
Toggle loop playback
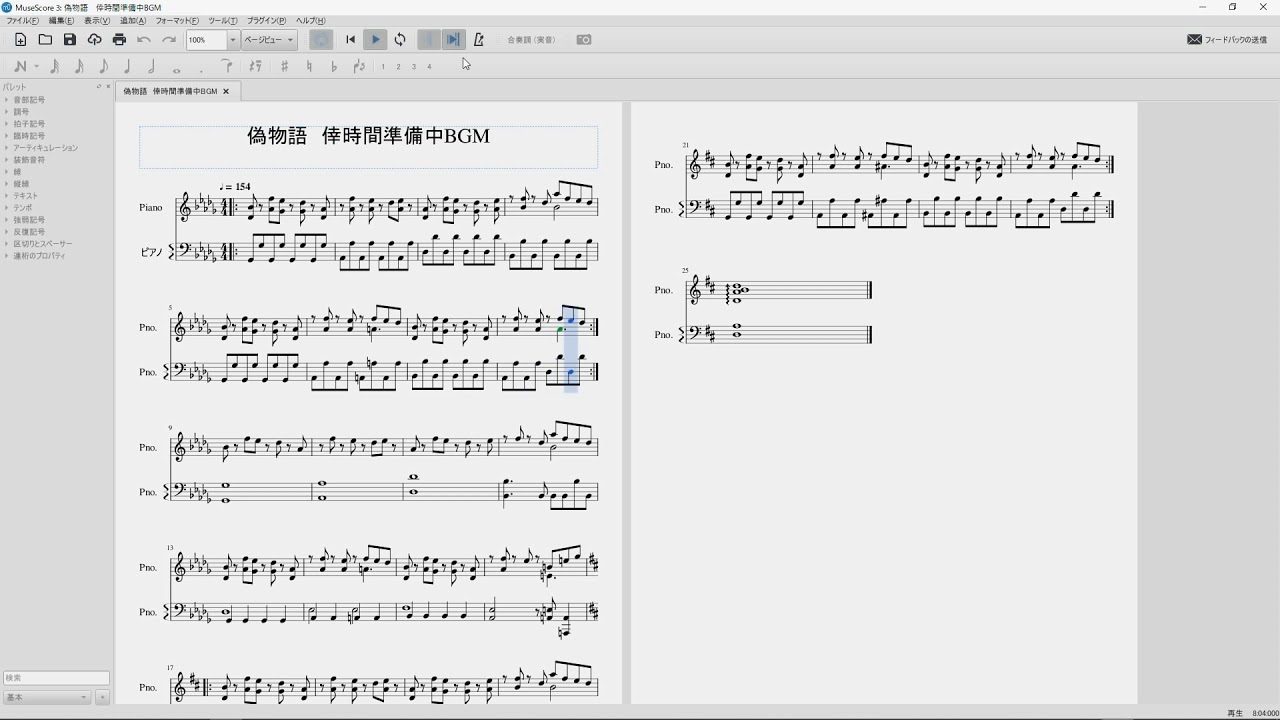[400, 40]
